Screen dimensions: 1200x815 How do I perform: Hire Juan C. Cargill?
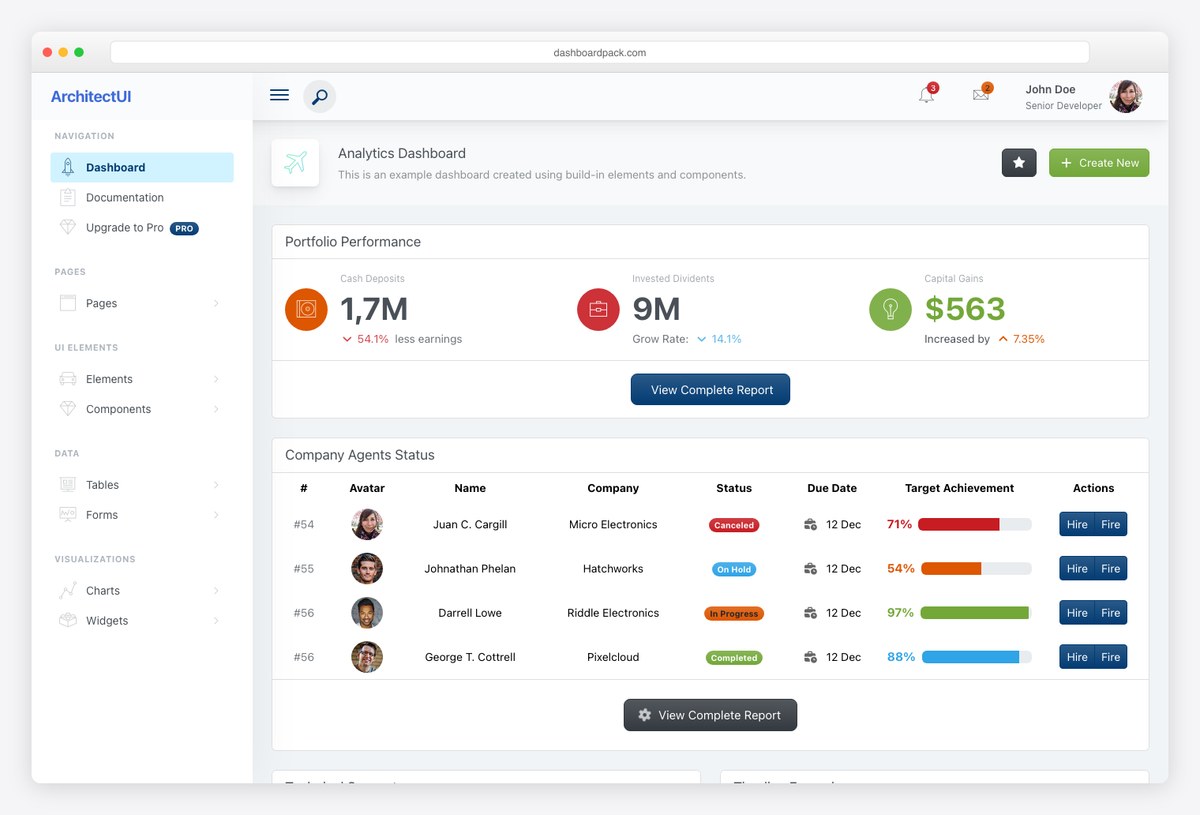[1077, 524]
